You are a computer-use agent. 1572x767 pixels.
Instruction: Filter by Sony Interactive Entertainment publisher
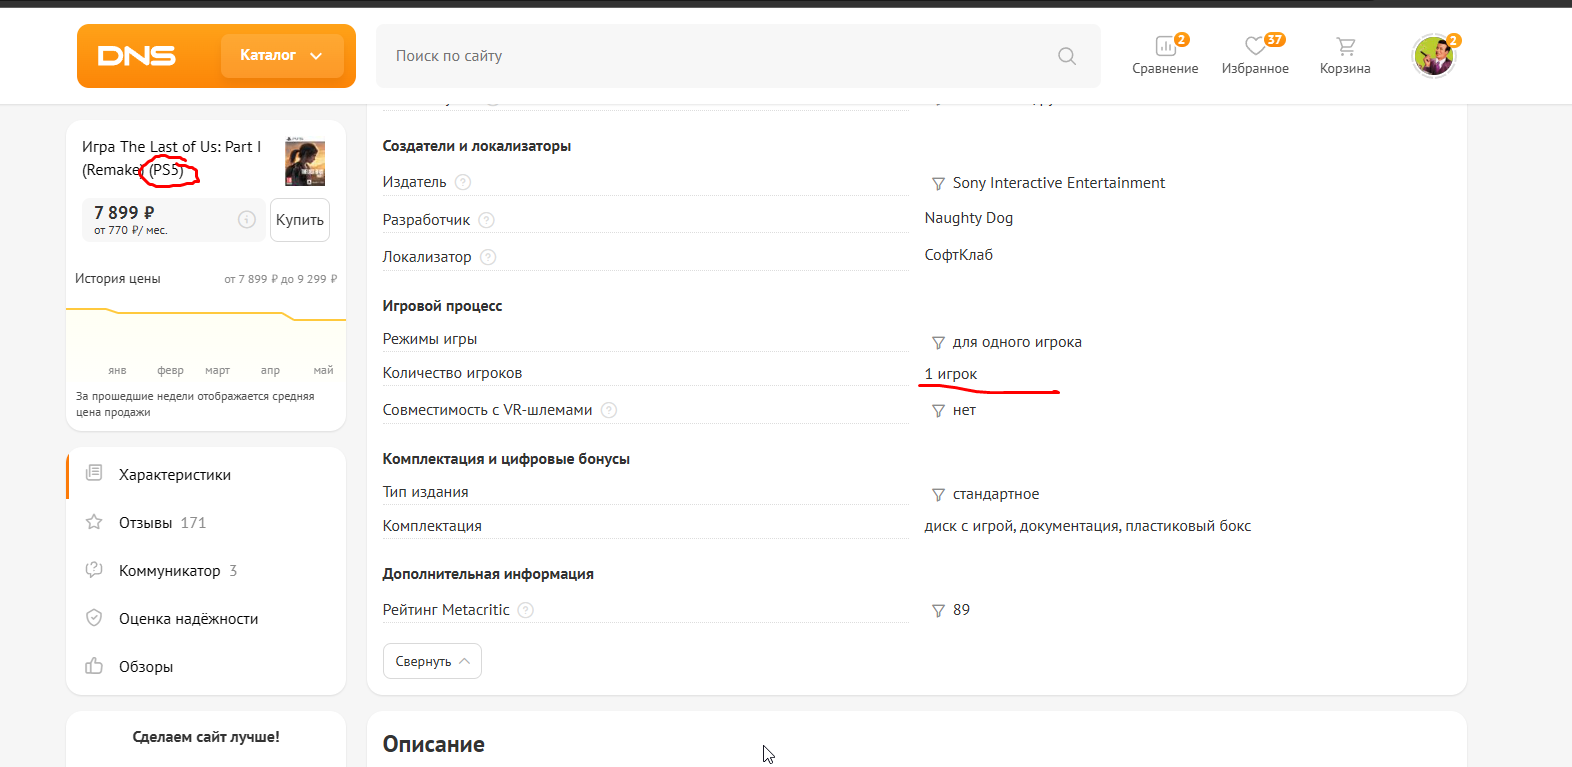tap(1059, 183)
